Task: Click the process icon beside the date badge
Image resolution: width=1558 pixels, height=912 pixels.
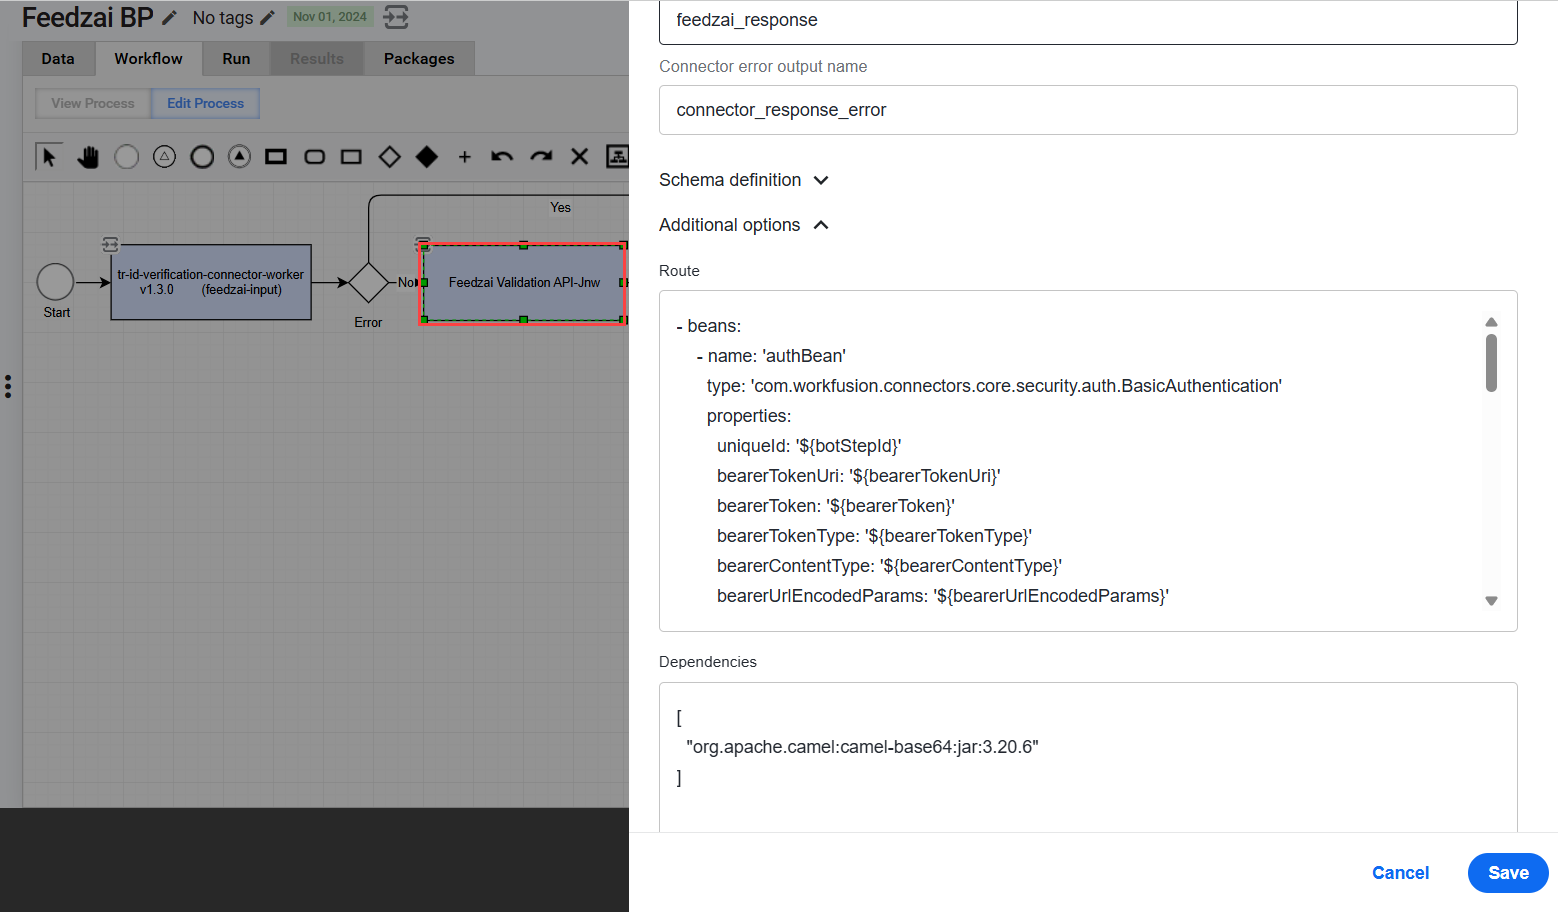Action: coord(396,17)
